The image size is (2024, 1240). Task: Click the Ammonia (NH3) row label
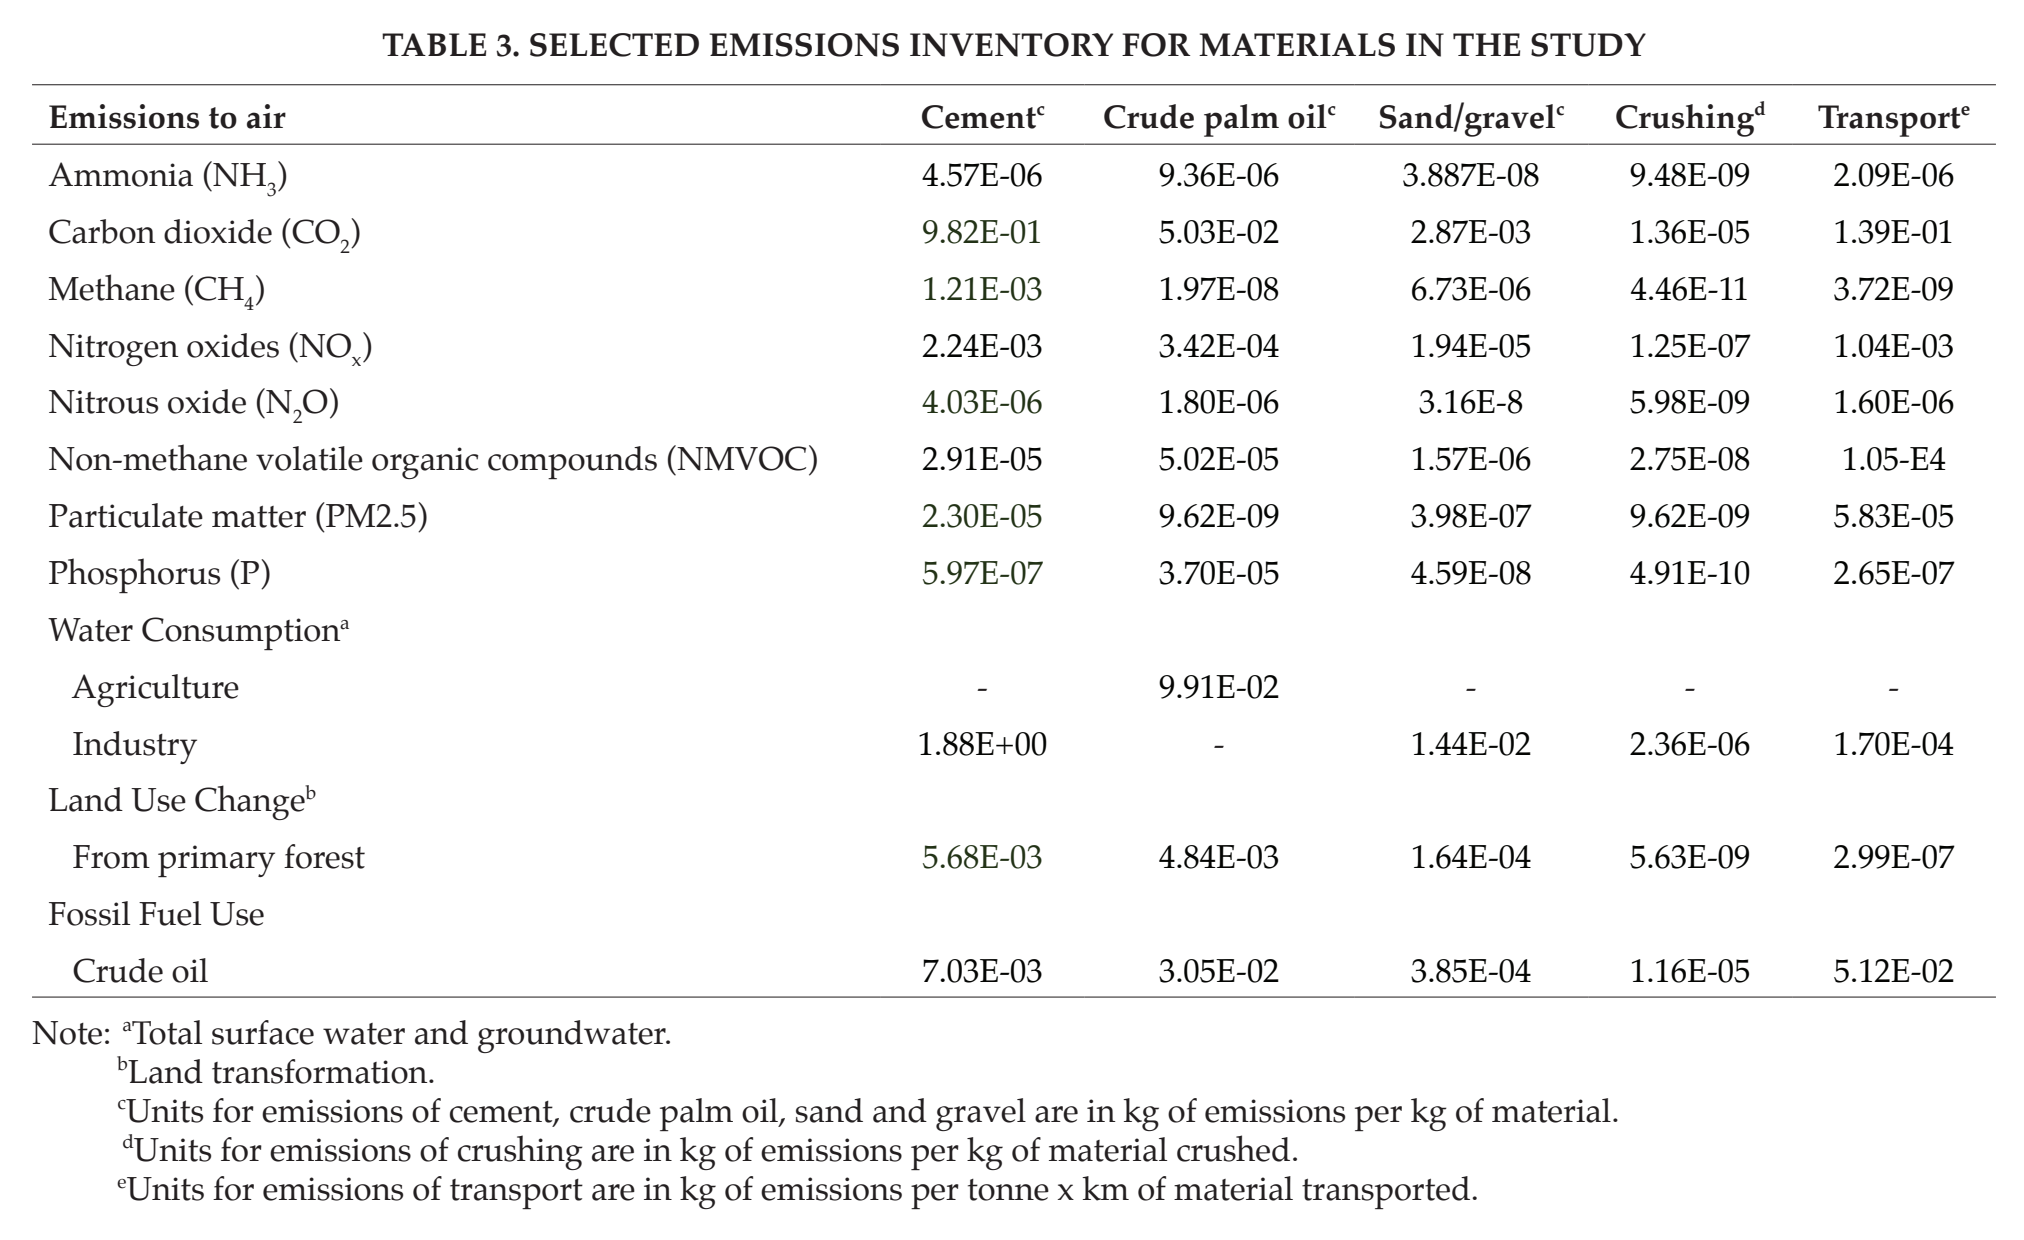168,177
